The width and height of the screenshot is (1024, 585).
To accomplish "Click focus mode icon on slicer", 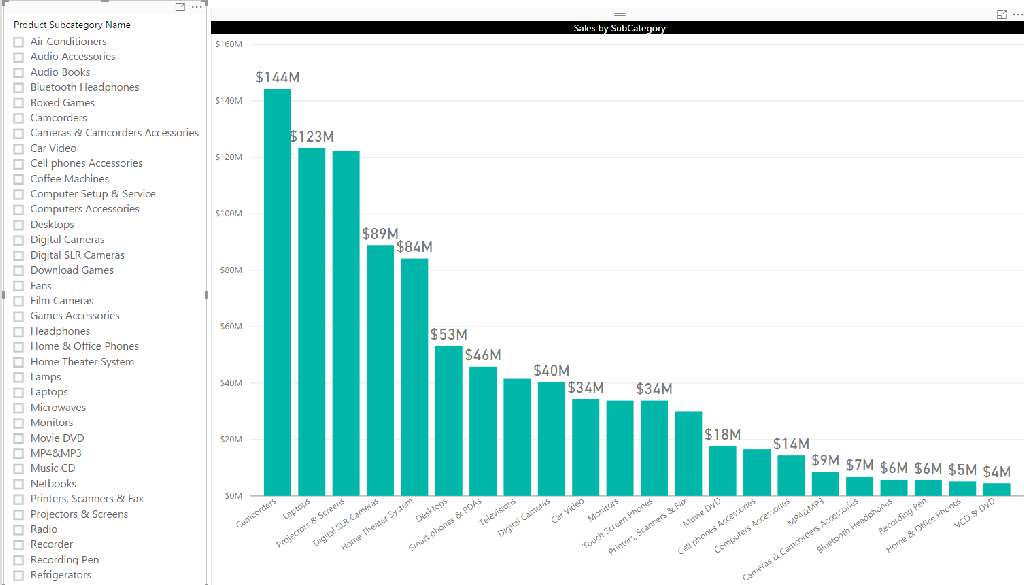I will pyautogui.click(x=180, y=7).
